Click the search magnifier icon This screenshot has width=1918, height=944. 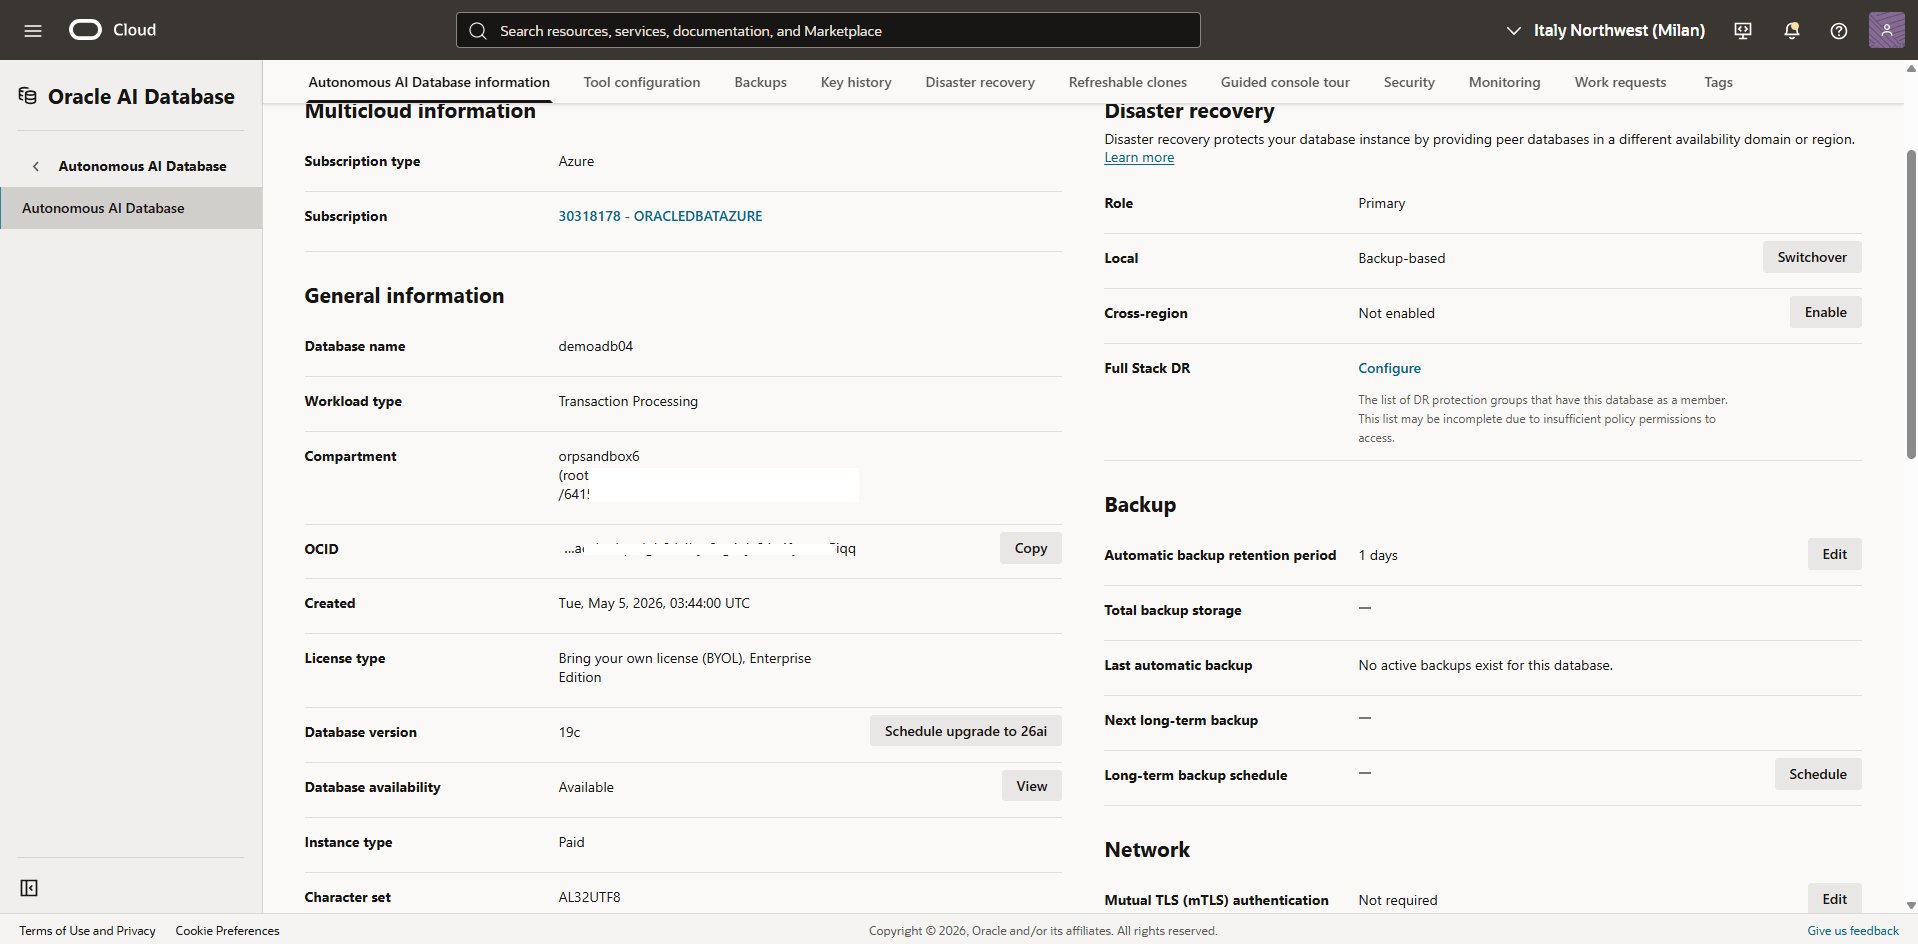(x=478, y=31)
